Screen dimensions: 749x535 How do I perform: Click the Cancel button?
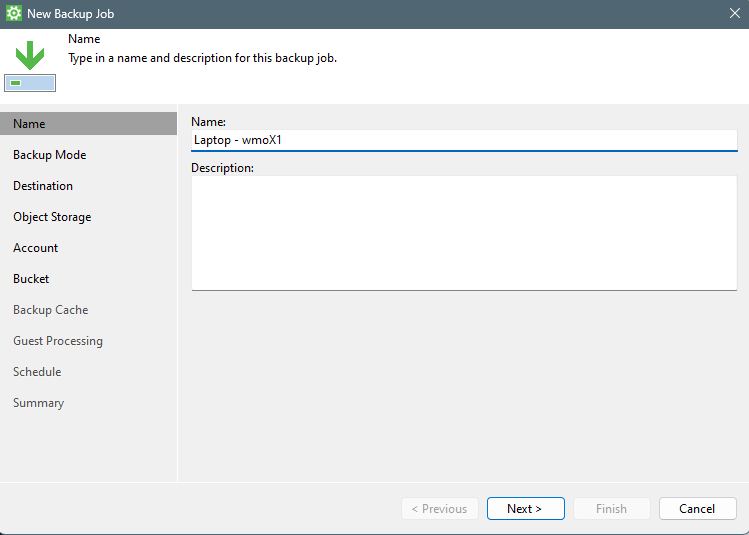coord(697,509)
